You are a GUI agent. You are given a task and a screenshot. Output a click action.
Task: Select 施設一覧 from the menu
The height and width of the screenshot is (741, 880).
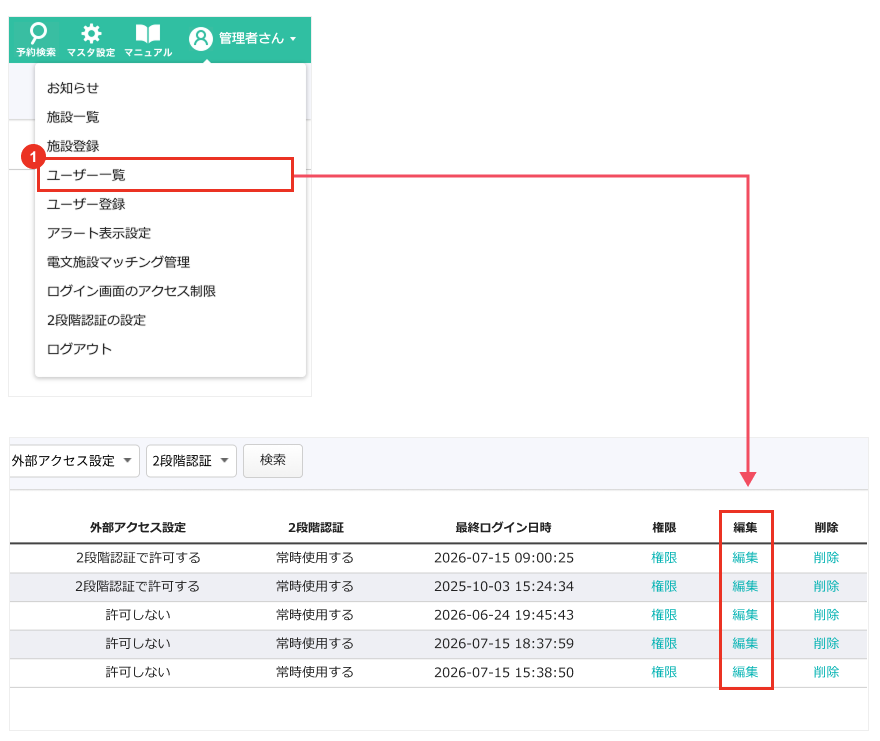coord(73,117)
